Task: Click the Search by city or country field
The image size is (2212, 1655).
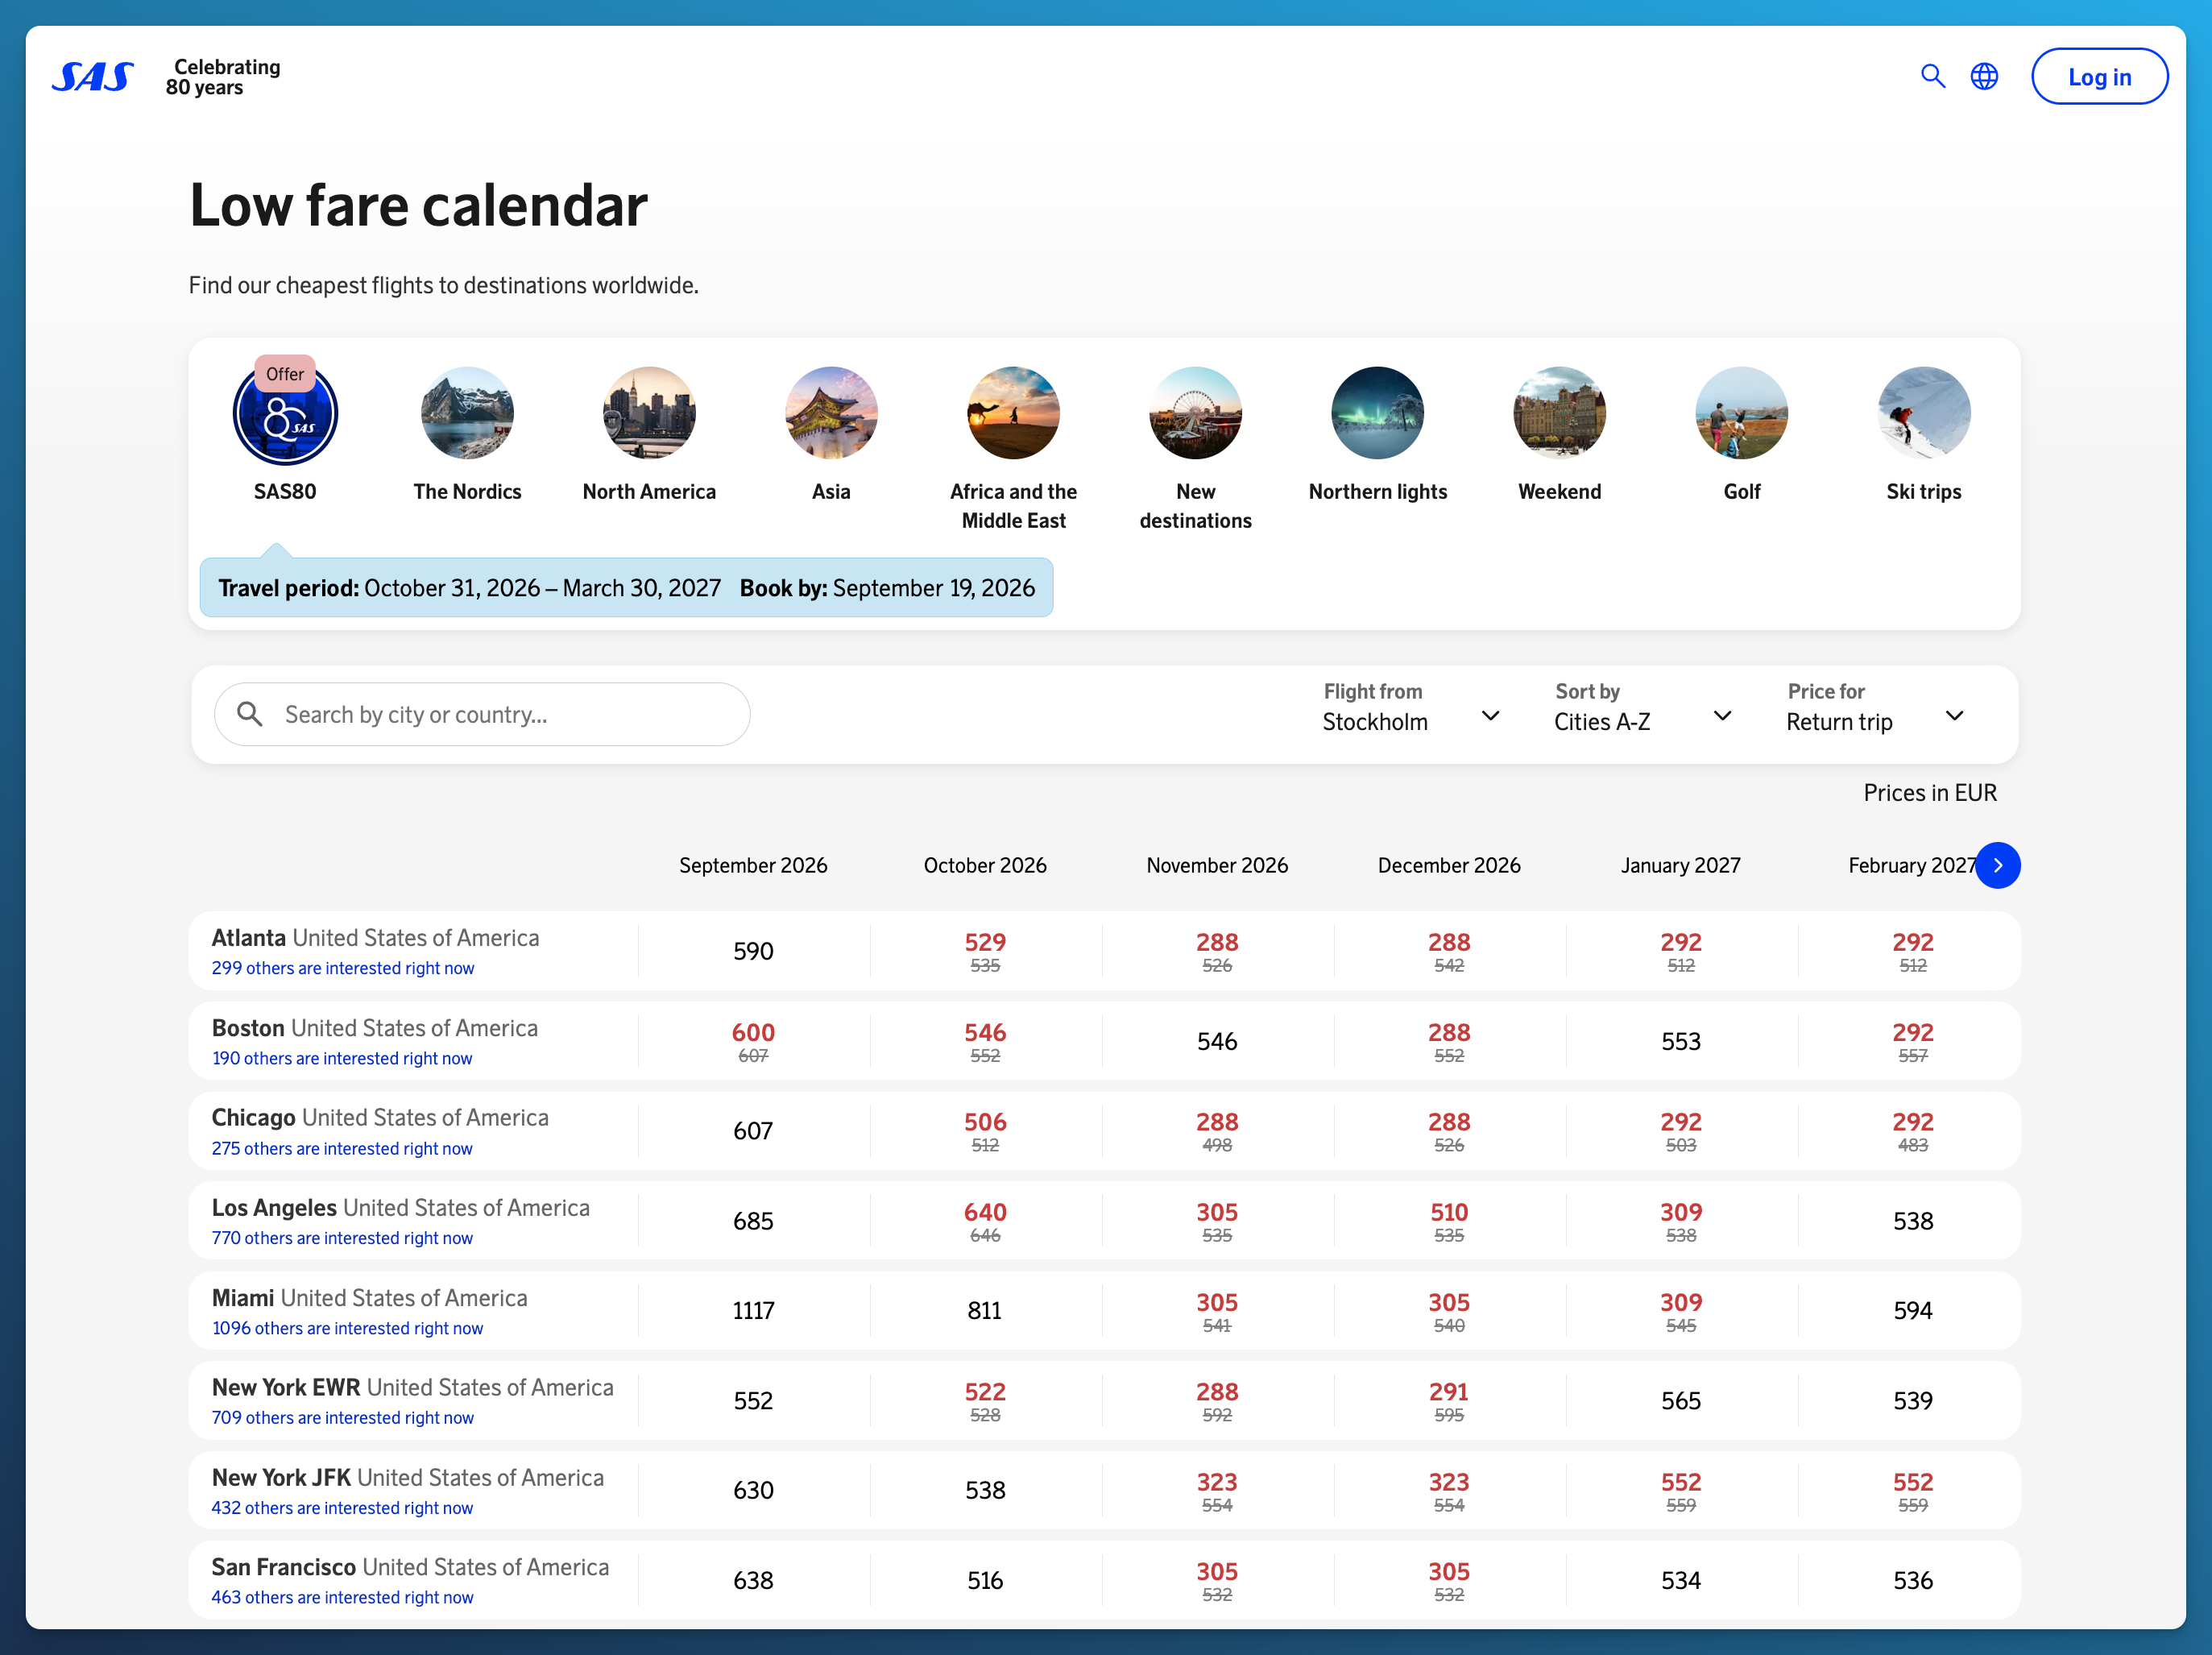Action: click(482, 714)
